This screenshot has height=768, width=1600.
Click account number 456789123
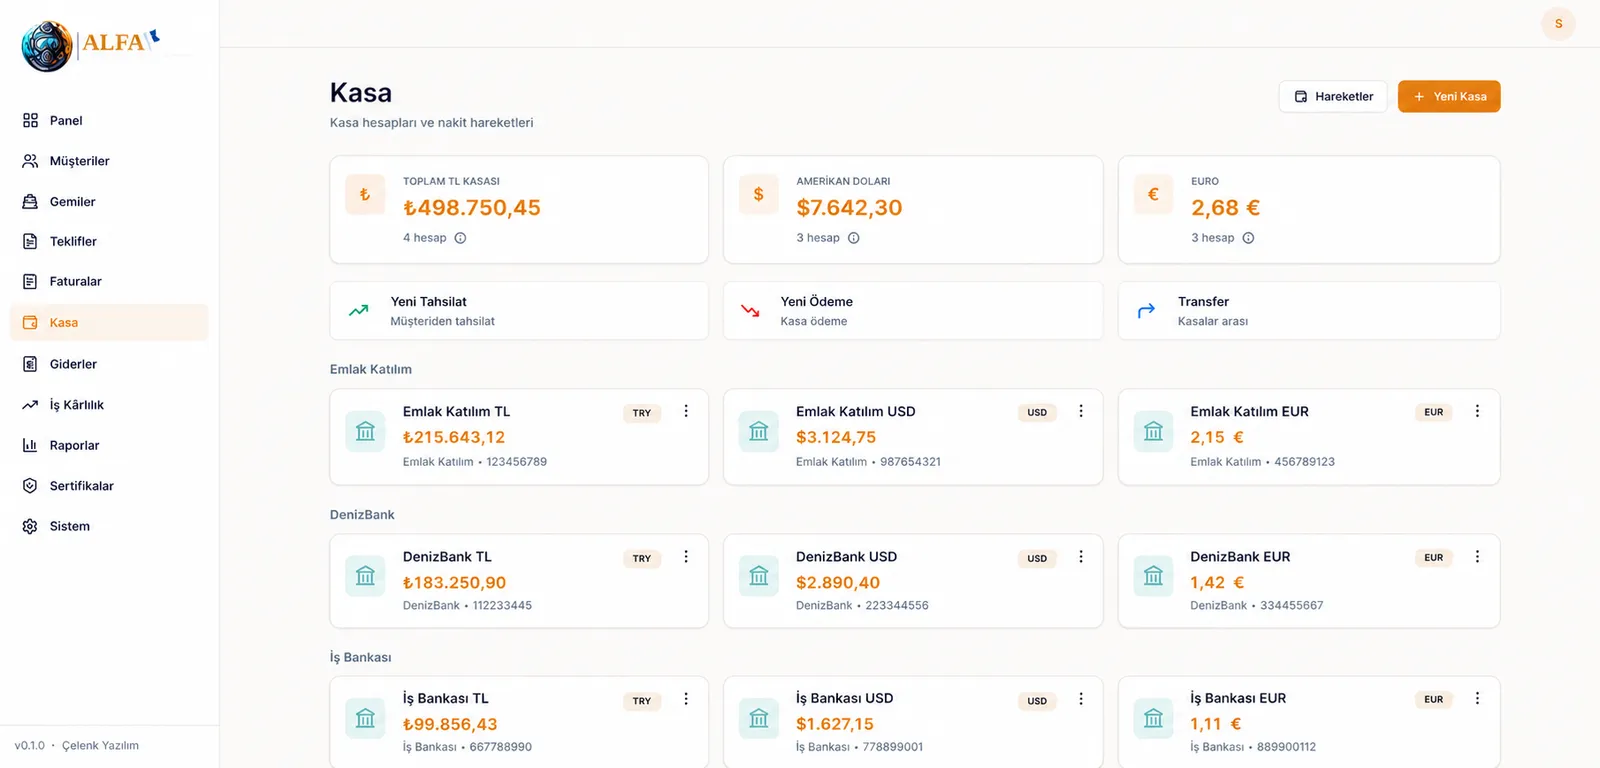pos(1305,462)
